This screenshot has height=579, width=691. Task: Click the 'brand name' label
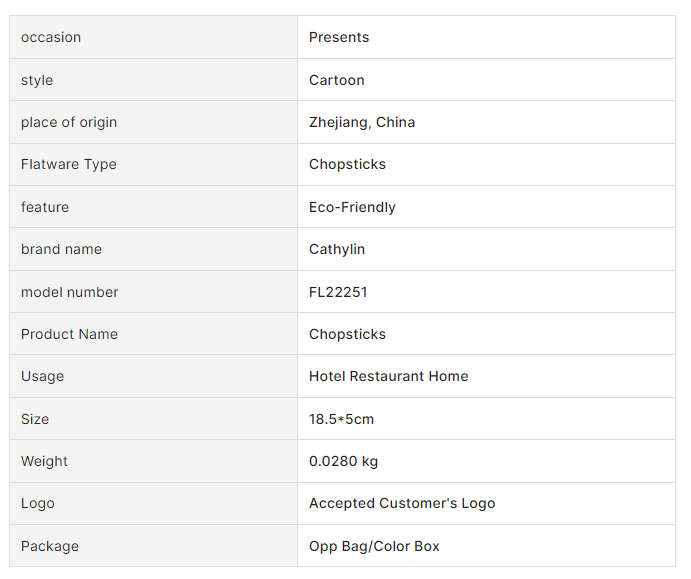pyautogui.click(x=61, y=249)
